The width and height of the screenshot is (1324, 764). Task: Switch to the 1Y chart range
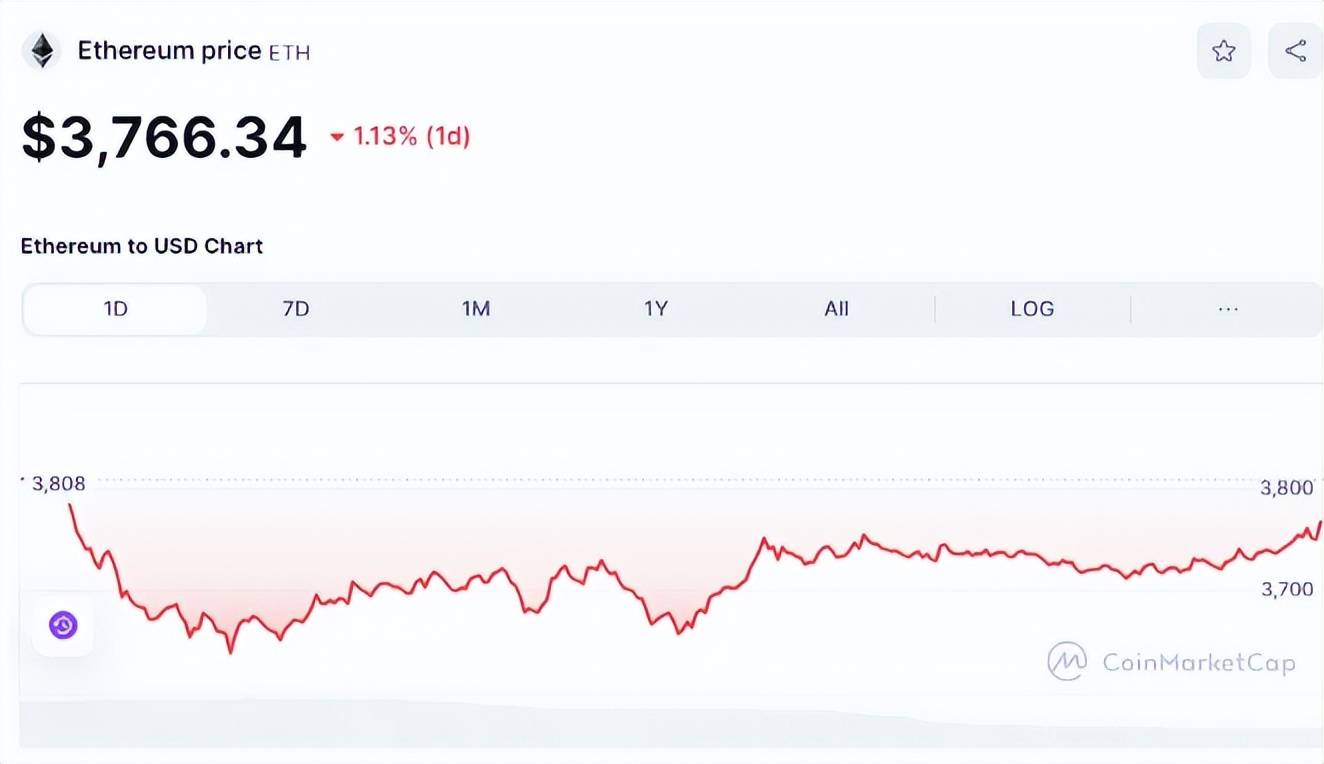click(x=655, y=309)
